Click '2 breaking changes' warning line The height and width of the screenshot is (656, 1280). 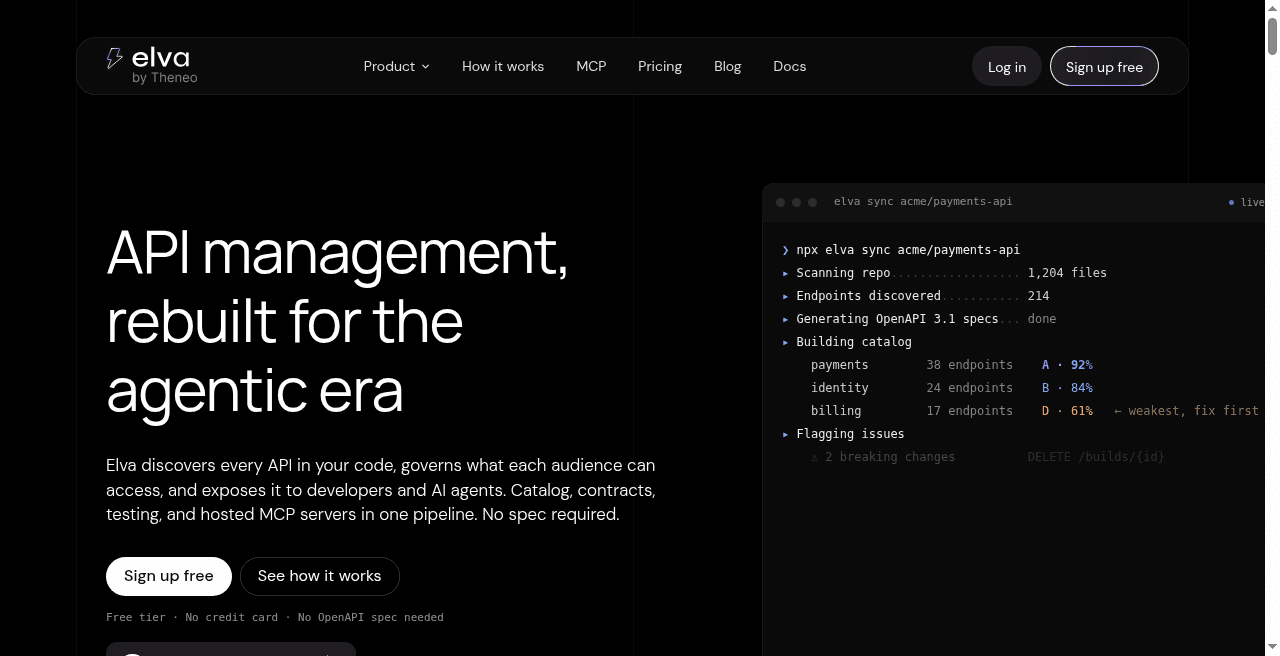pos(883,457)
